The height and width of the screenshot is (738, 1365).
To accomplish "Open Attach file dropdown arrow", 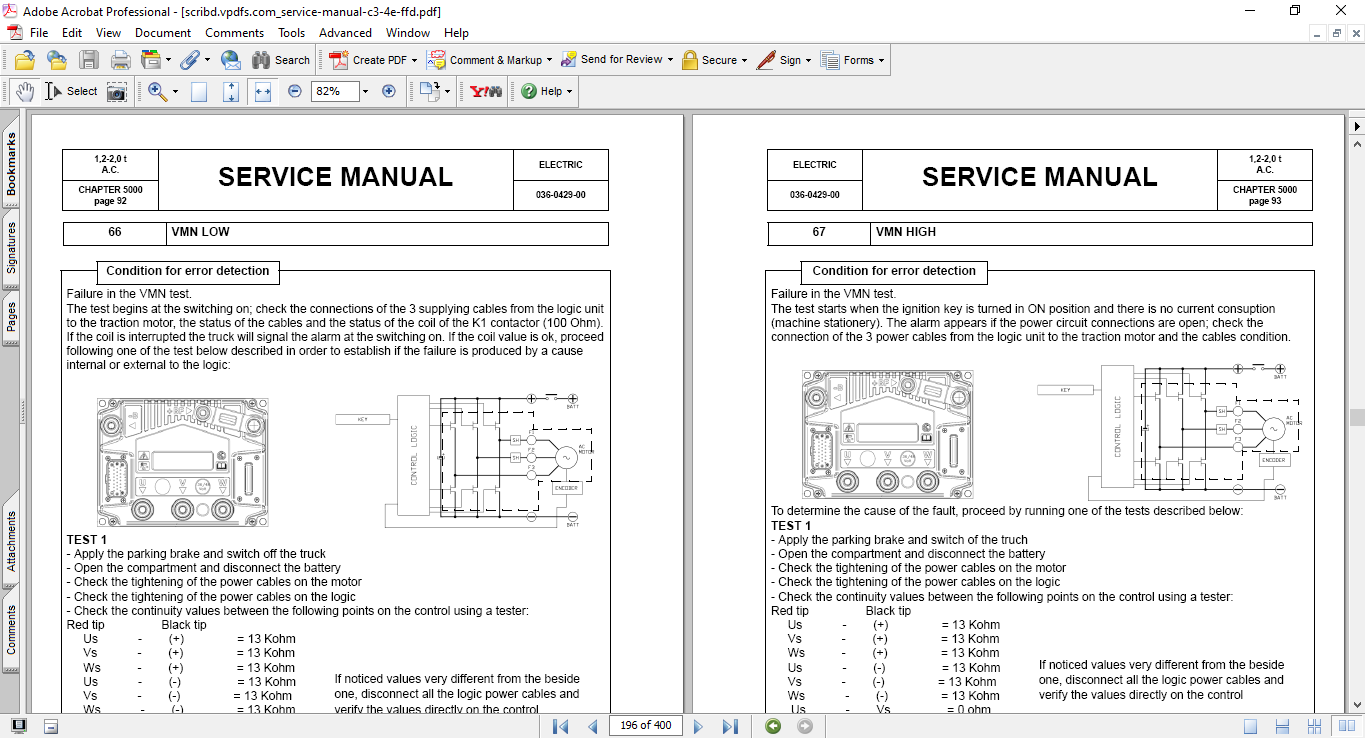I will tap(206, 60).
